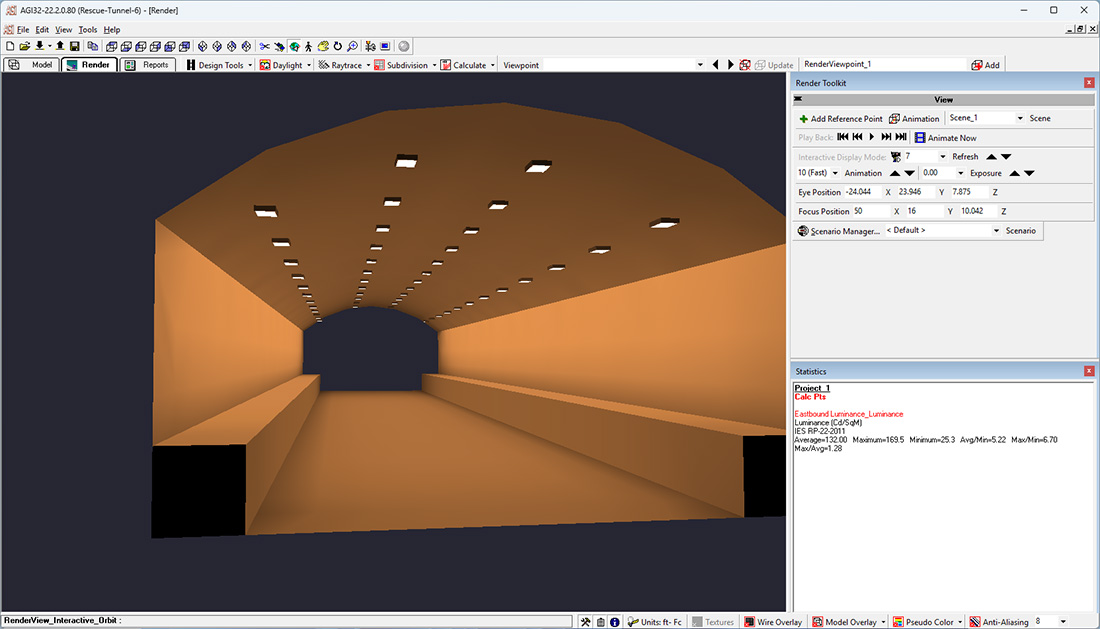Toggle Model Overlay in the status bar
Screen dimensions: 1100x629
(845, 622)
